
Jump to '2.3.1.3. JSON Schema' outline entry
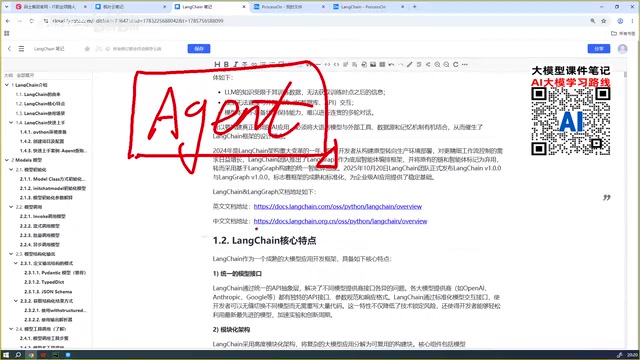point(48,291)
